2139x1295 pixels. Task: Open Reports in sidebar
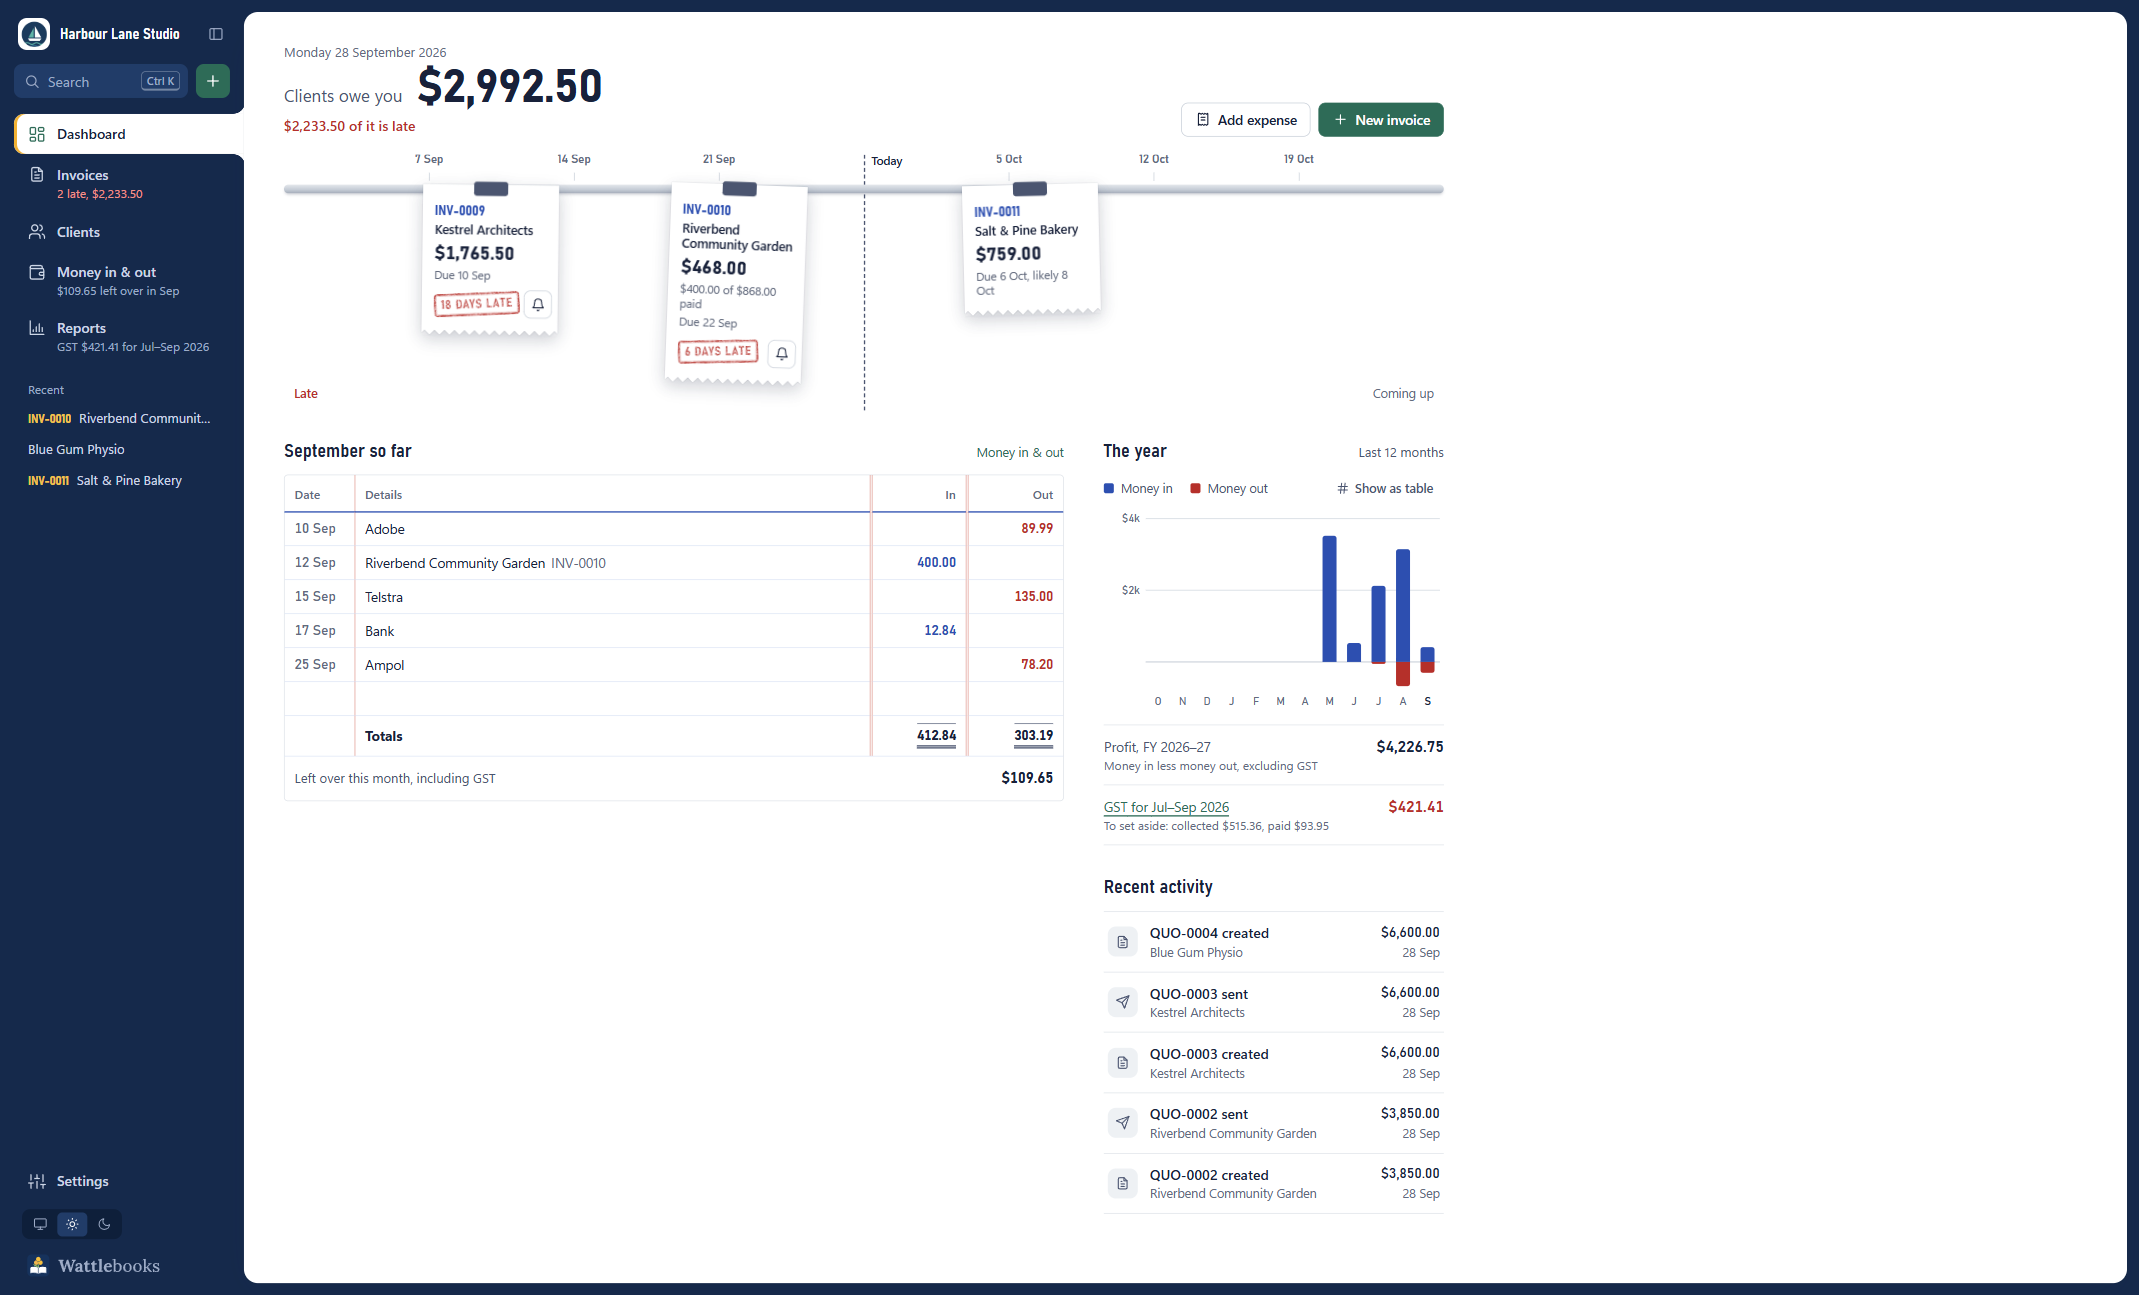129,337
